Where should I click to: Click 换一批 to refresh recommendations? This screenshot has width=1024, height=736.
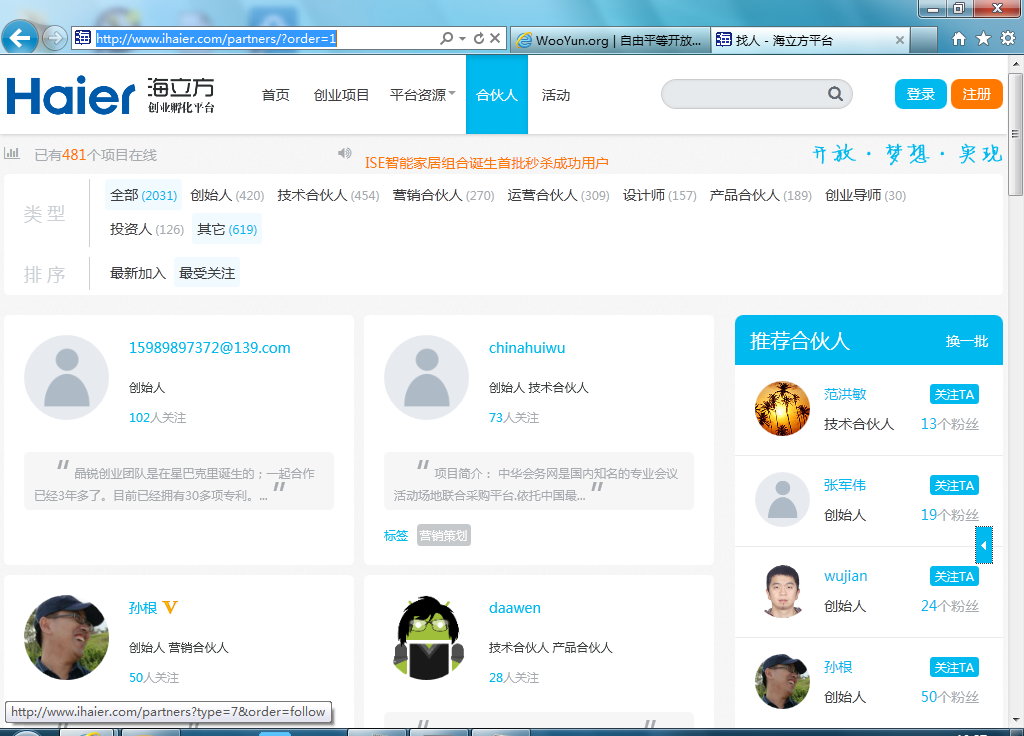click(x=967, y=341)
